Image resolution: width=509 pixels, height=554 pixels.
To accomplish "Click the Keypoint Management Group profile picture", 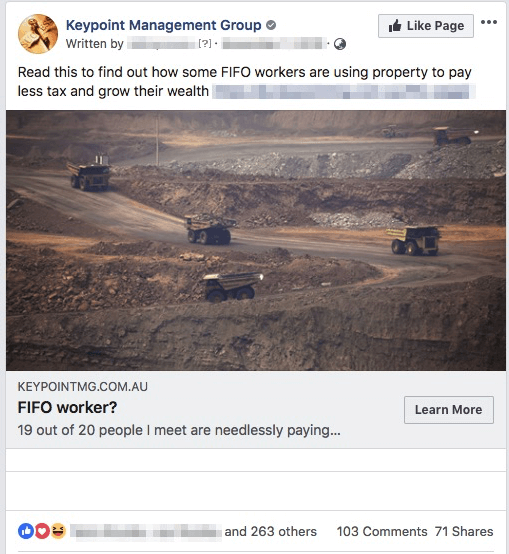I will [x=38, y=34].
